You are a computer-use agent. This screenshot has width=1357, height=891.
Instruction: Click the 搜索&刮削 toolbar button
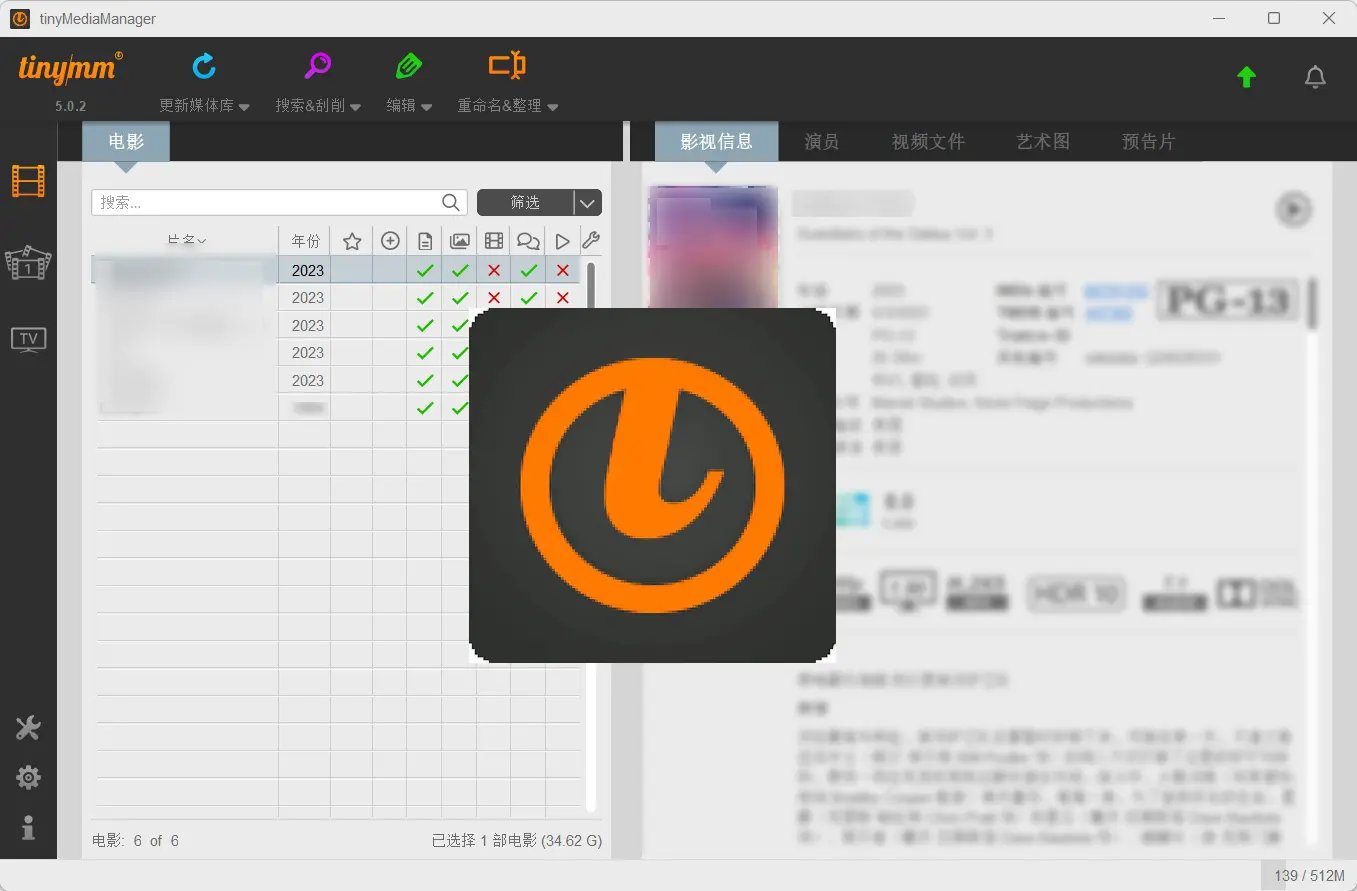coord(317,82)
